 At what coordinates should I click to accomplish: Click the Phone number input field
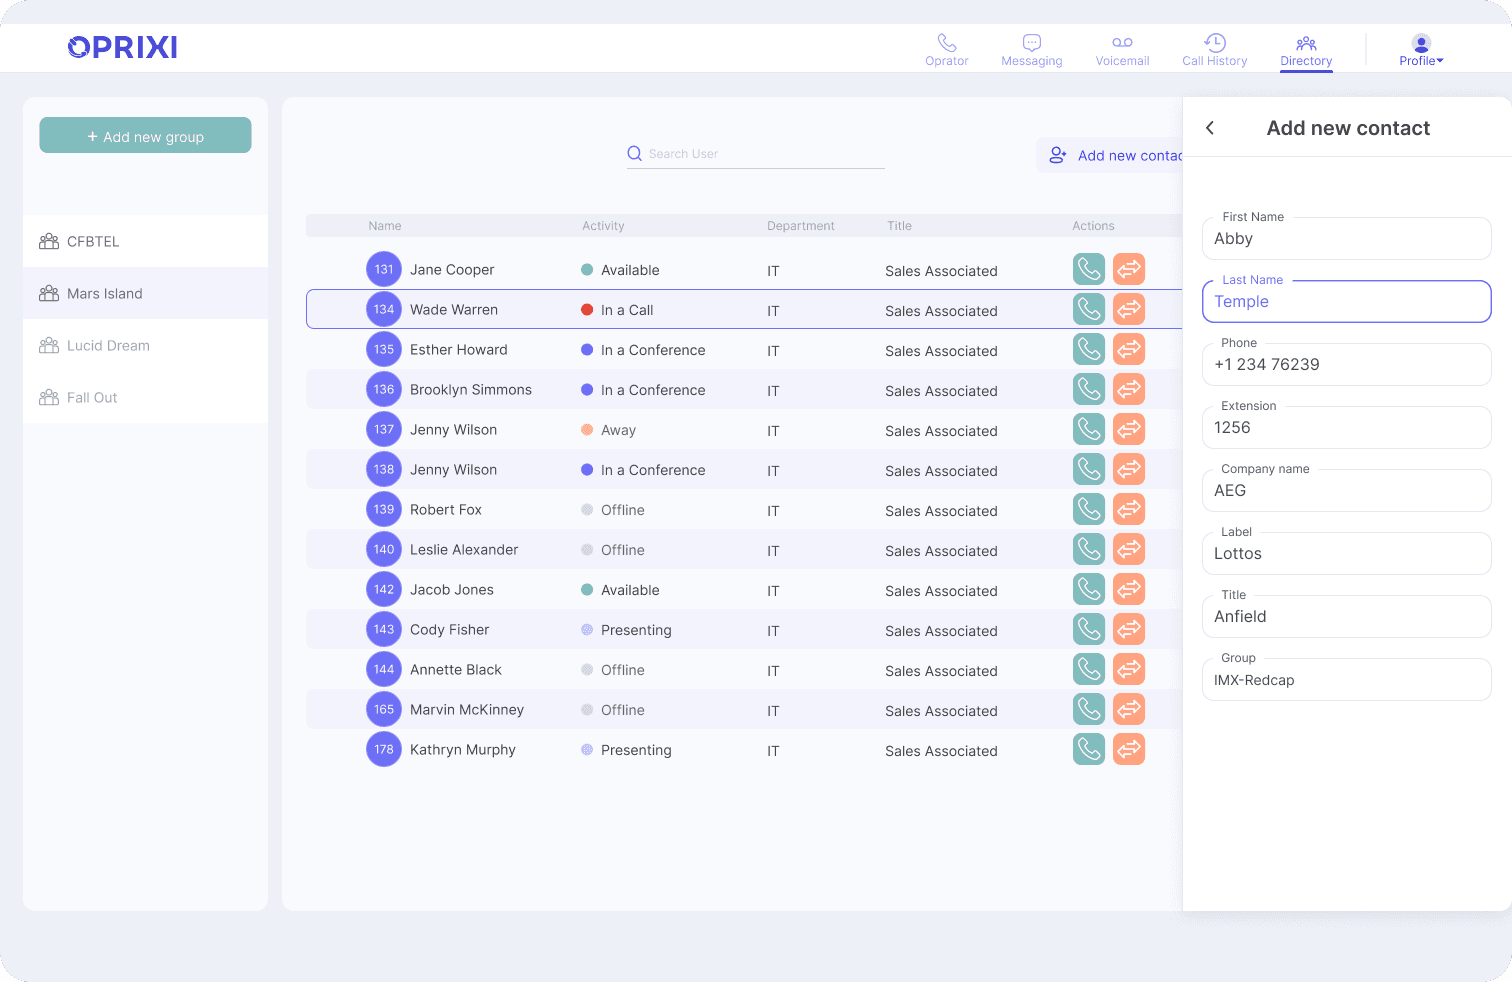click(1346, 364)
